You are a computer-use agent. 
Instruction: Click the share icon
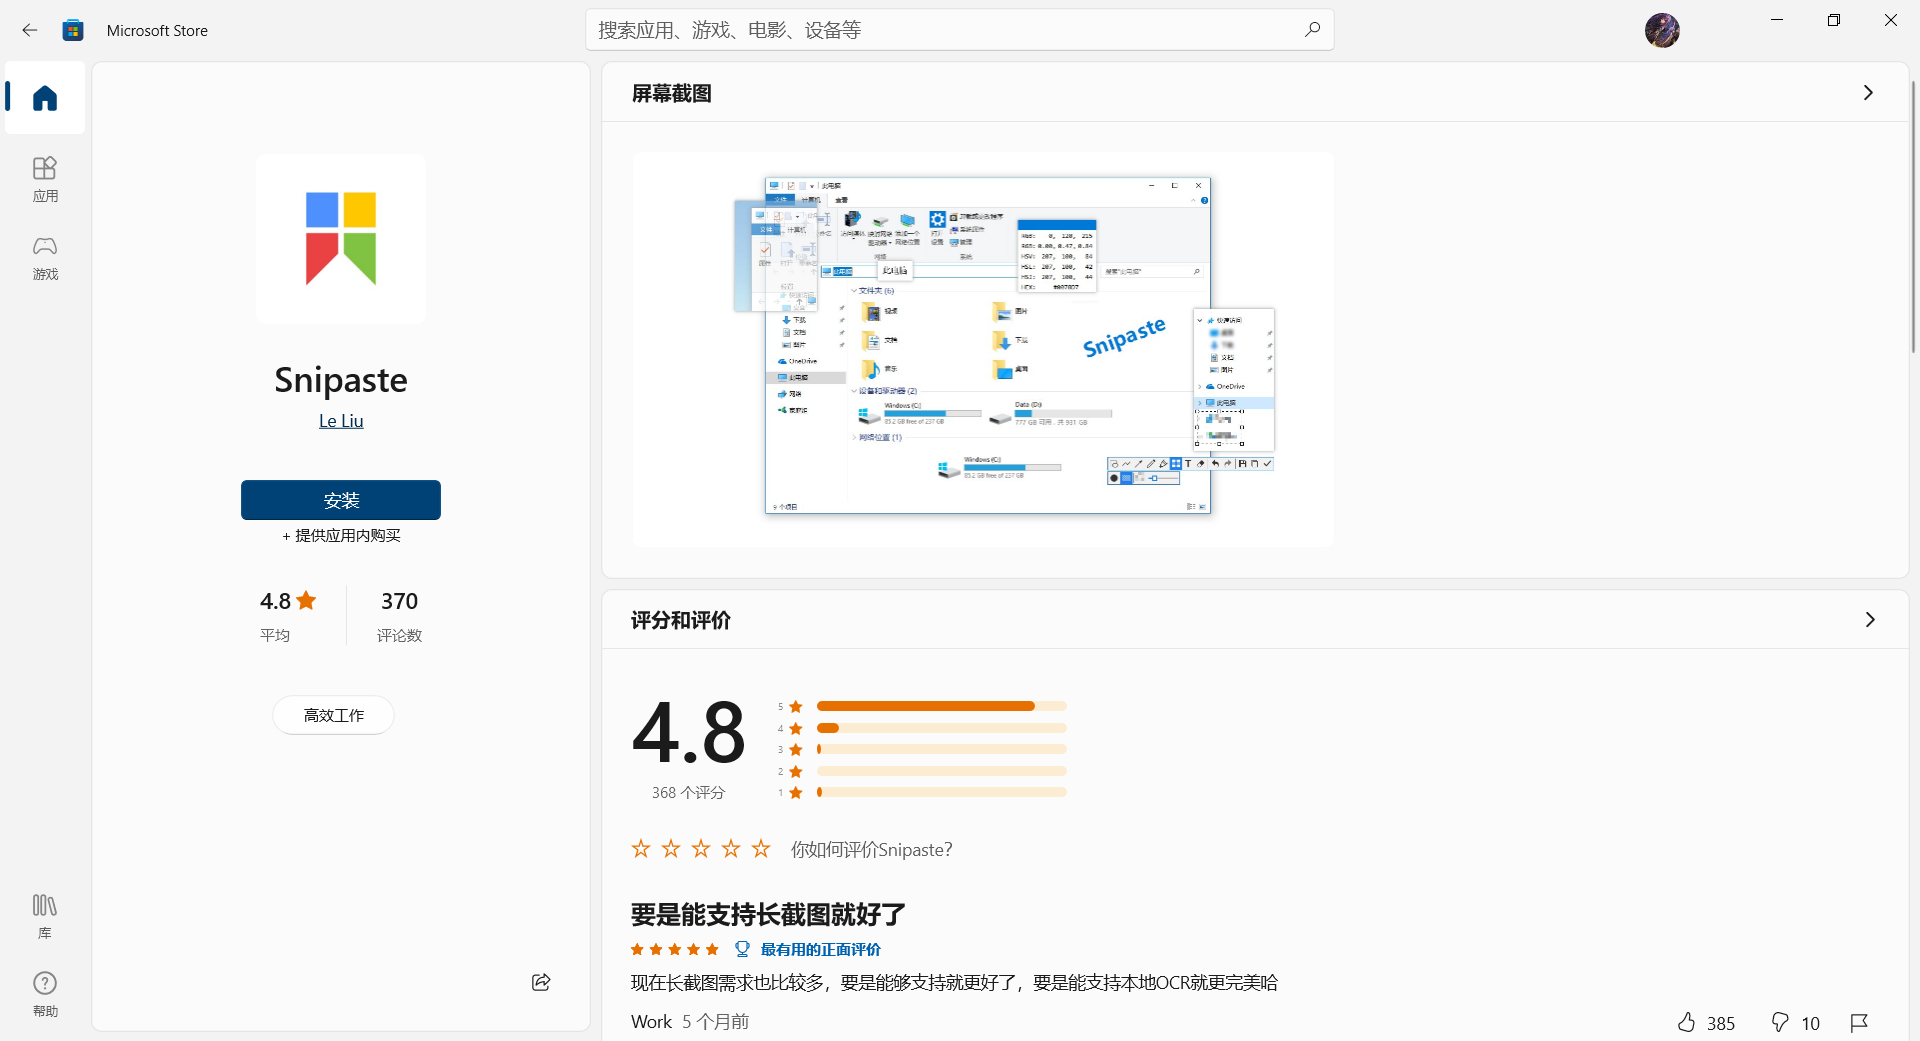click(x=541, y=982)
